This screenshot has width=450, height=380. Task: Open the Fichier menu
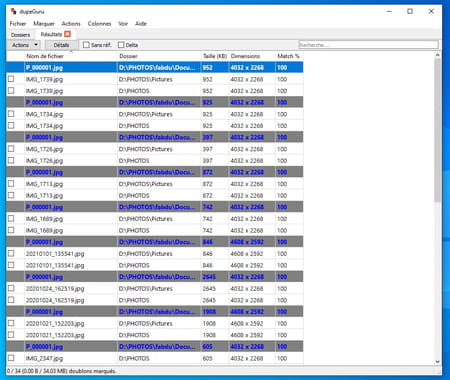18,24
